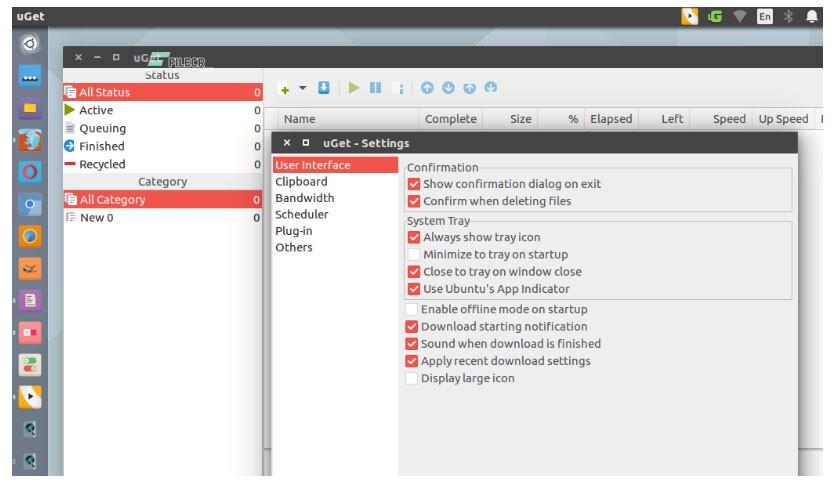Screen dimensions: 836x484
Task: Start download with green play icon
Action: coord(353,88)
